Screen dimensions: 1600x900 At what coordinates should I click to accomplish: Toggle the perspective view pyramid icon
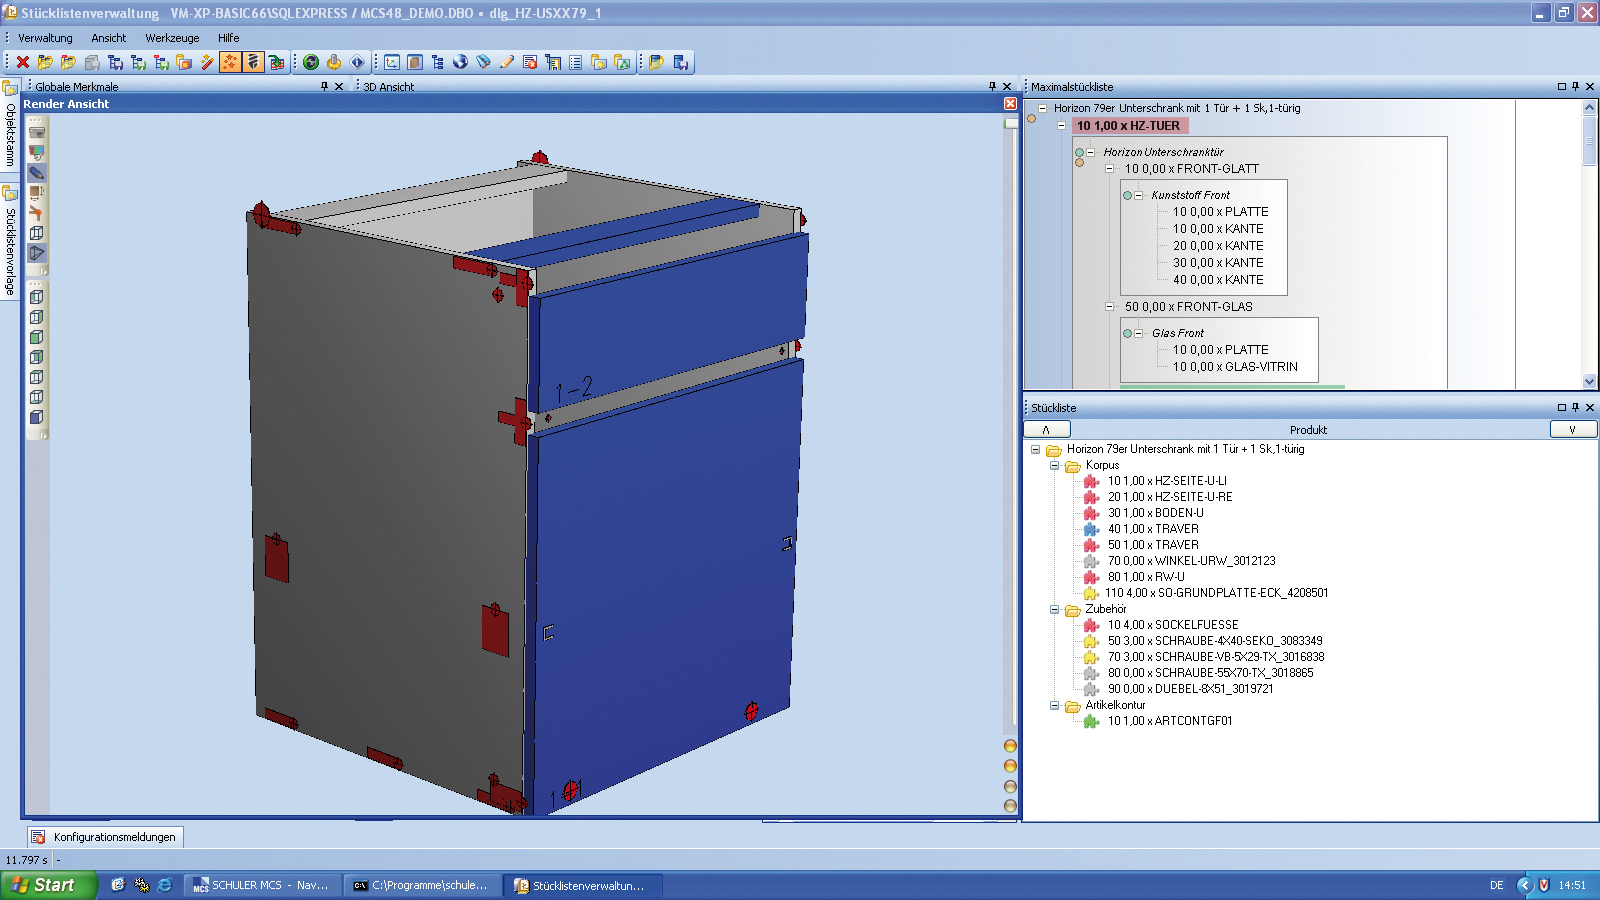[37, 252]
